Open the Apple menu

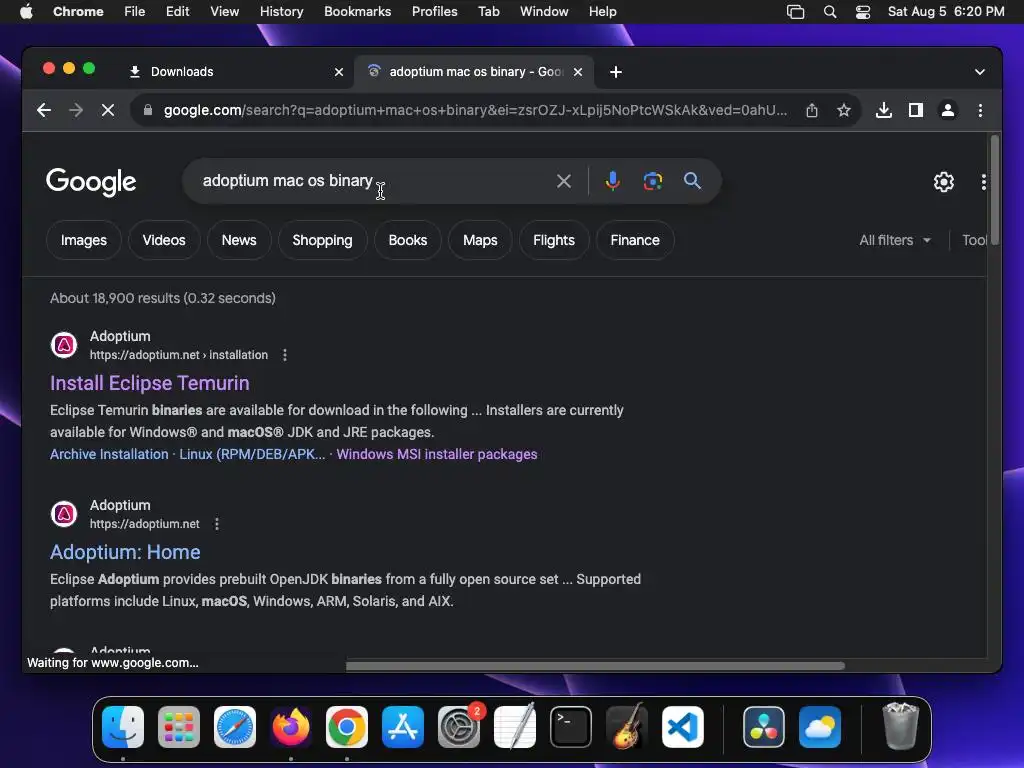26,12
